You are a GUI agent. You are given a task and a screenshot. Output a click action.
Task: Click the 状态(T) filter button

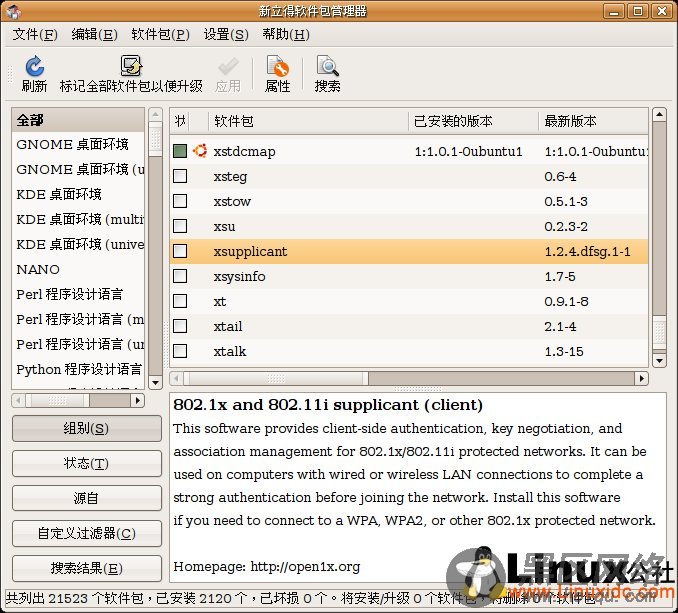86,463
